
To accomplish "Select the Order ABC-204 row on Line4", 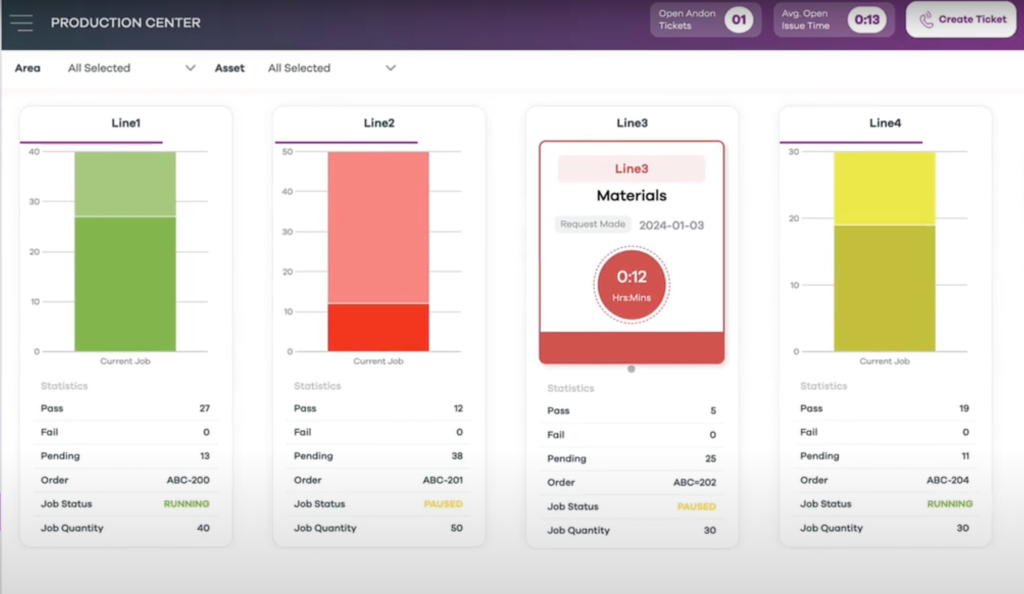I will pos(884,480).
